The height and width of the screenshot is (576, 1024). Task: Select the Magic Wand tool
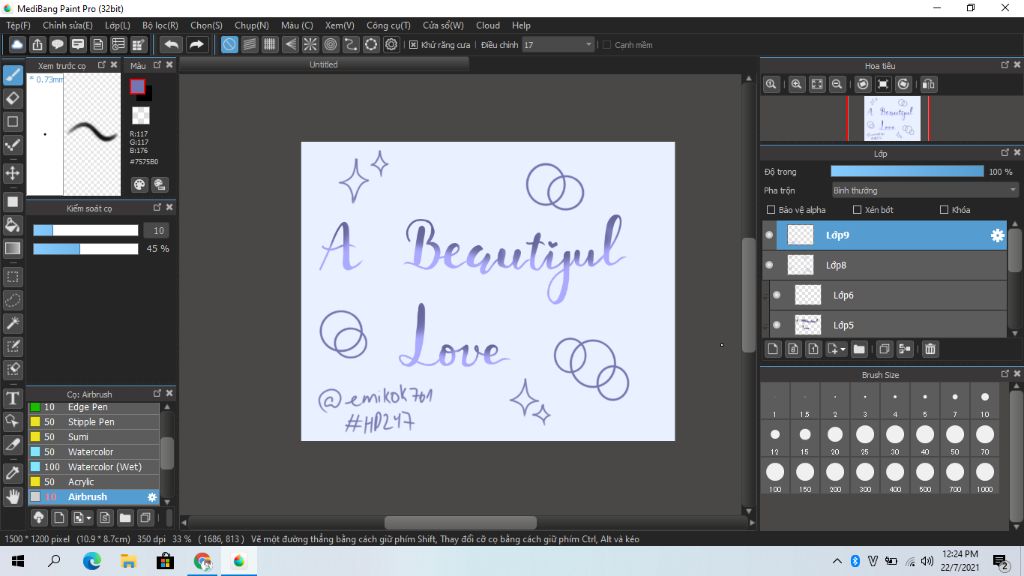click(12, 323)
